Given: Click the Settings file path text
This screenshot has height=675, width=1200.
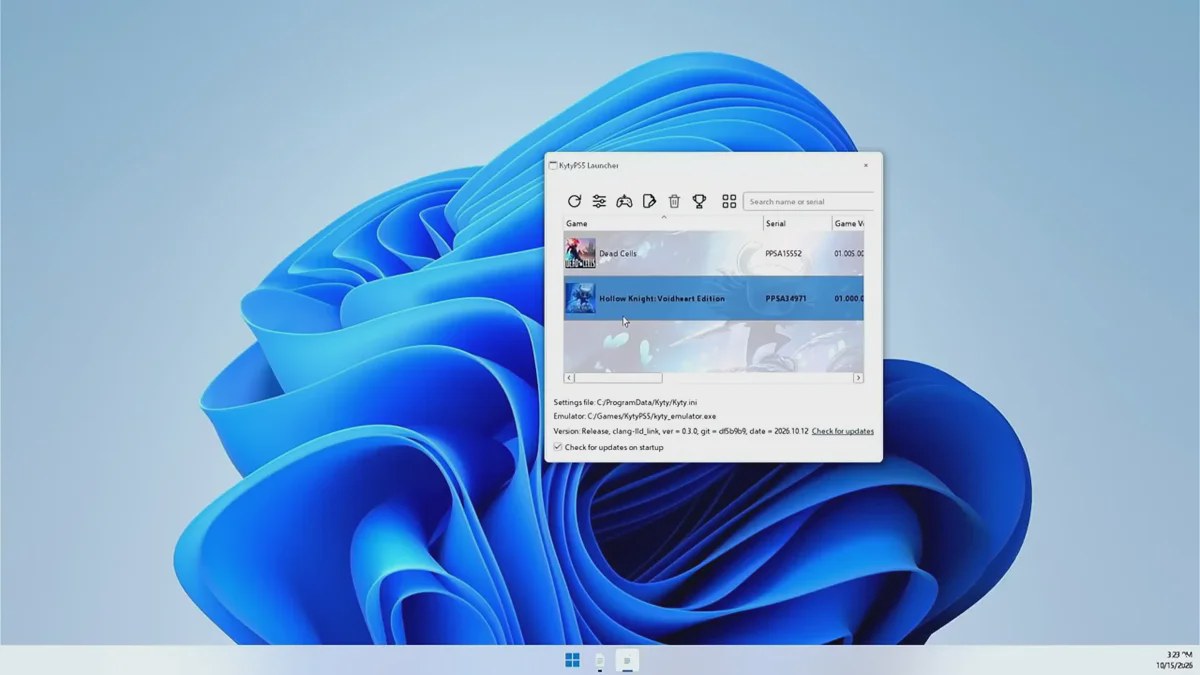Looking at the screenshot, I should pyautogui.click(x=625, y=402).
